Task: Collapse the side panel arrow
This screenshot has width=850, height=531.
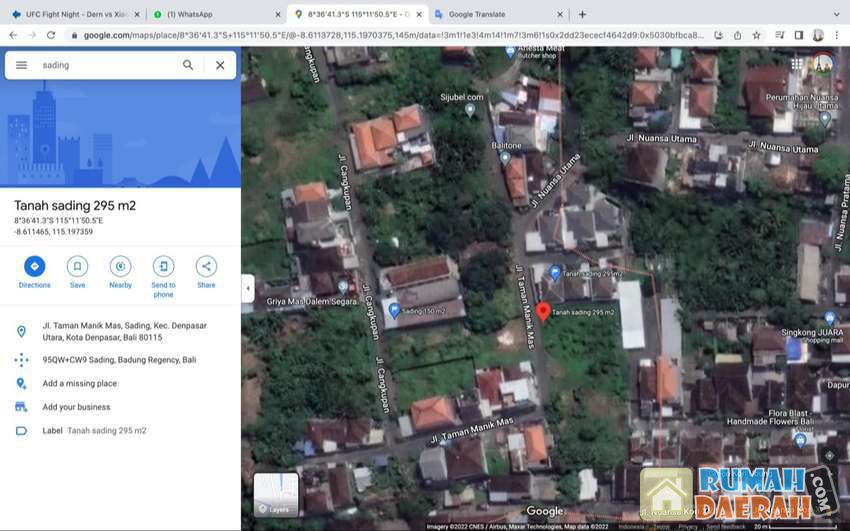Action: click(248, 289)
